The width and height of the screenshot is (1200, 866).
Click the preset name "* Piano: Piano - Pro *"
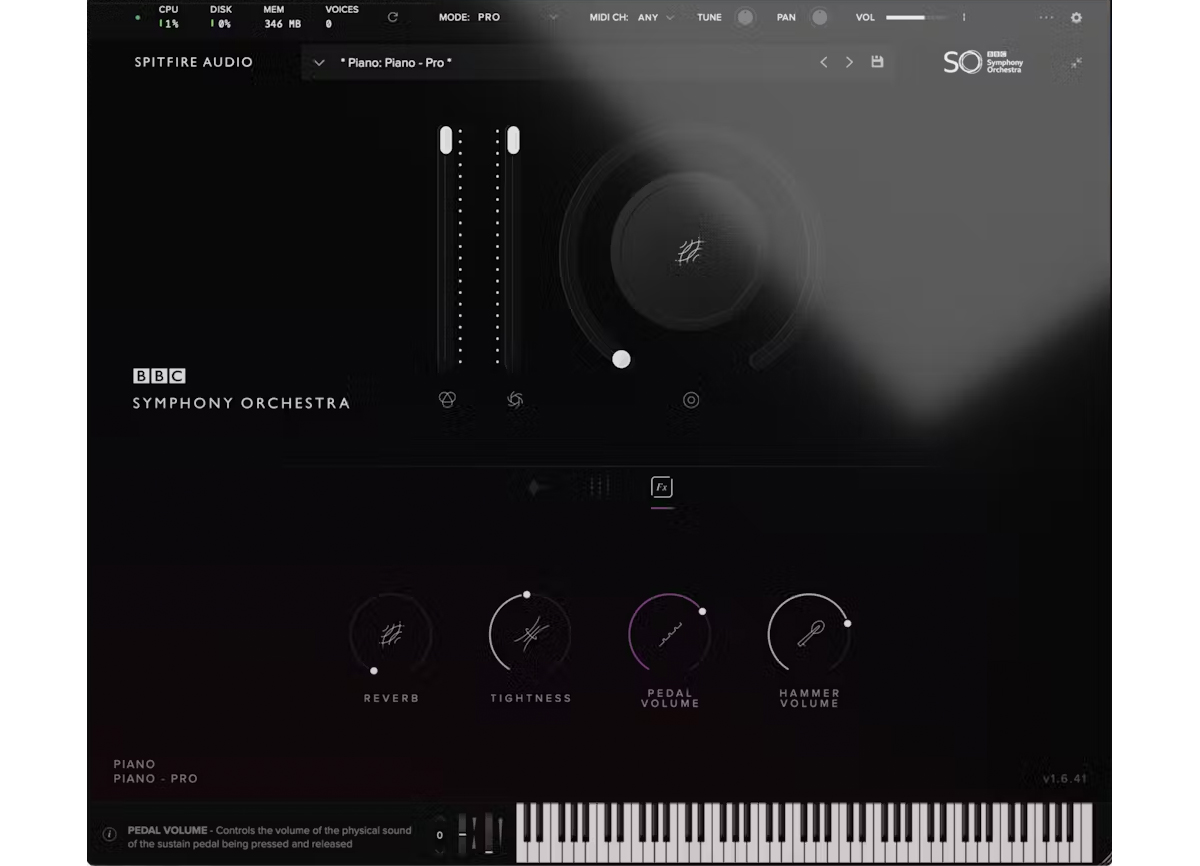click(x=396, y=63)
